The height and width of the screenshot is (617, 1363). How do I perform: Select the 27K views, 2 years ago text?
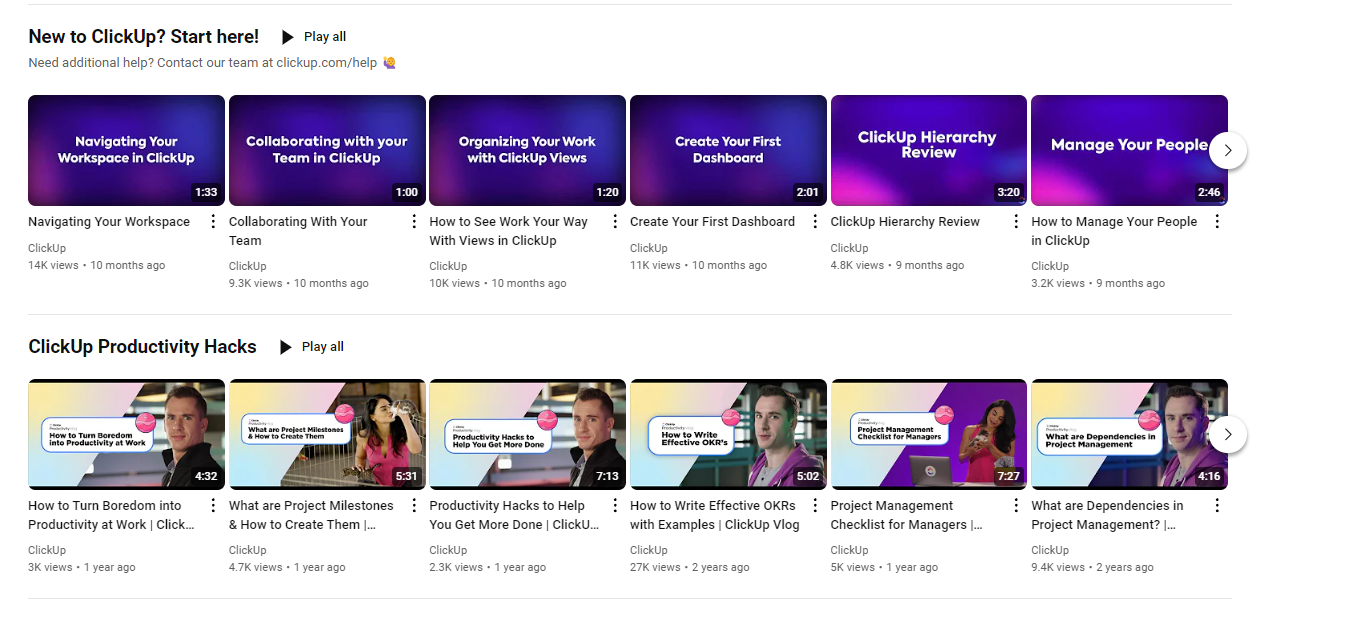tap(690, 568)
